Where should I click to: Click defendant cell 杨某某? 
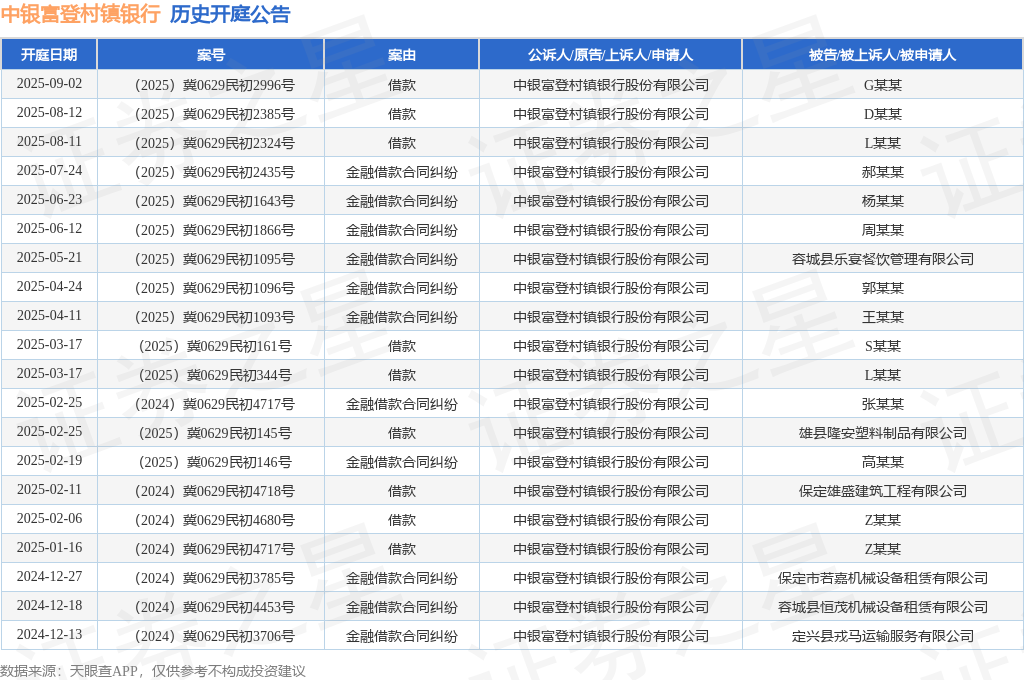coord(882,201)
